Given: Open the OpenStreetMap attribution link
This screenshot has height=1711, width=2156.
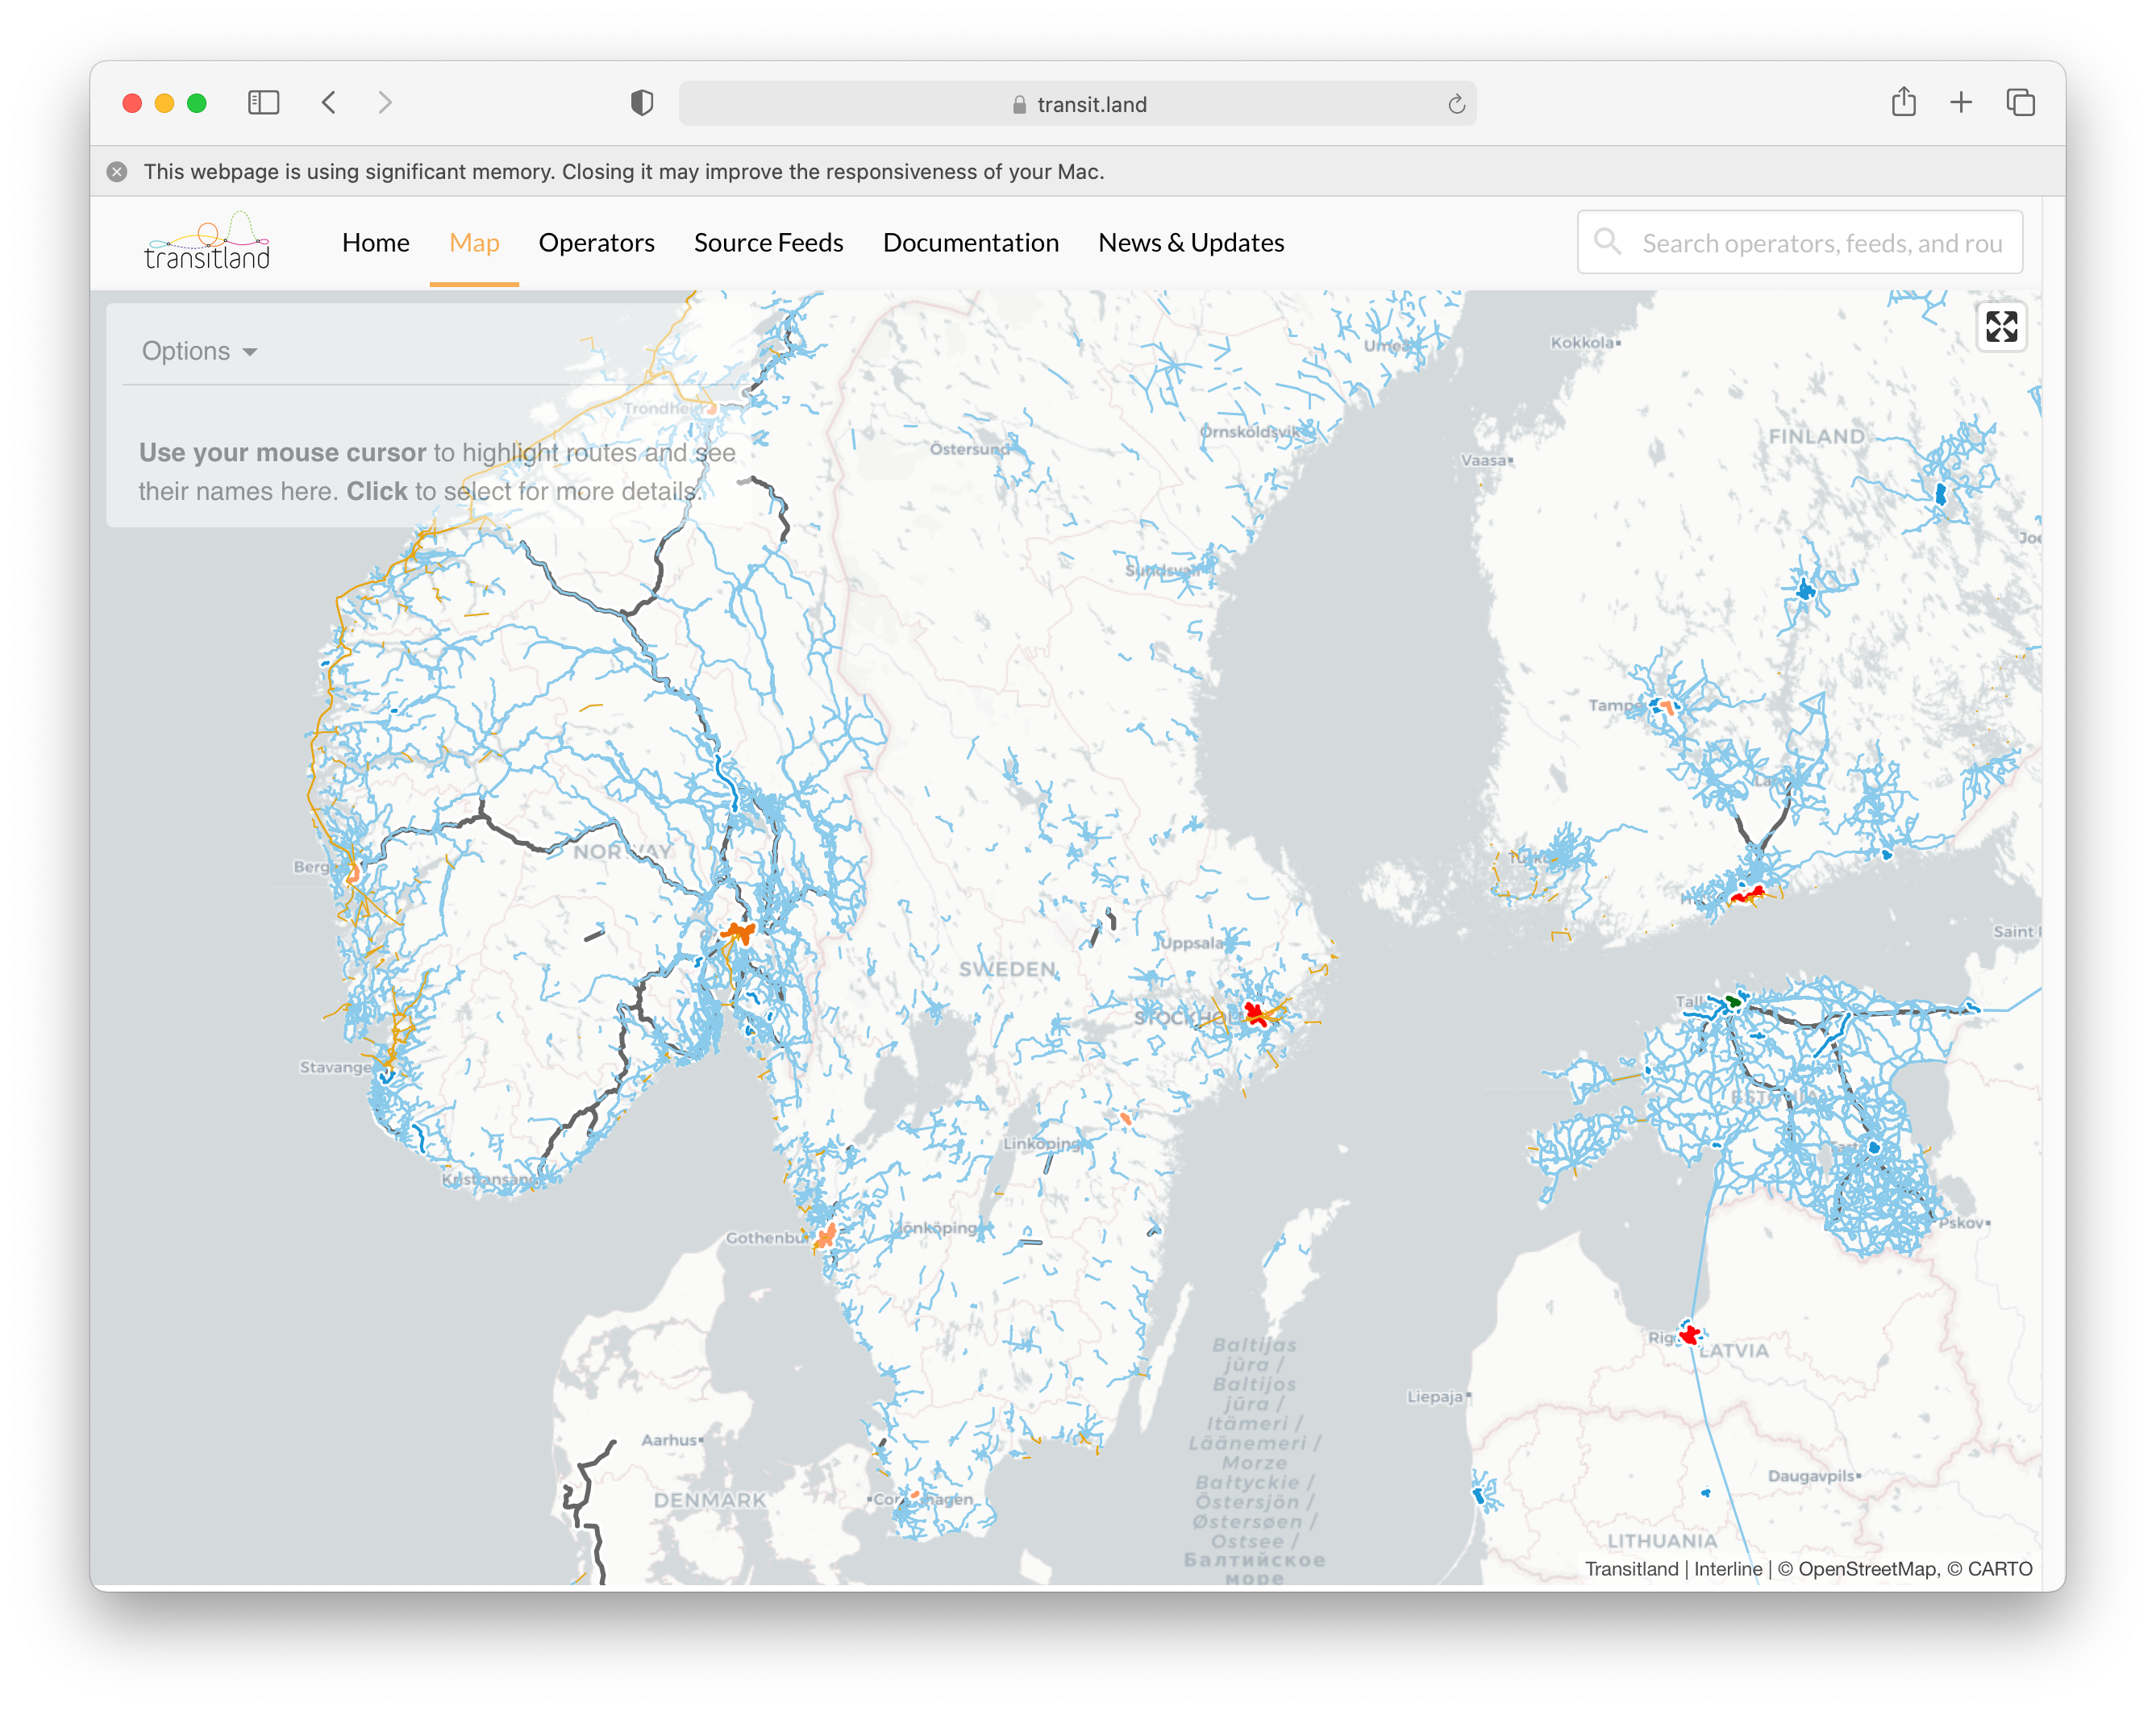Looking at the screenshot, I should [1868, 1569].
